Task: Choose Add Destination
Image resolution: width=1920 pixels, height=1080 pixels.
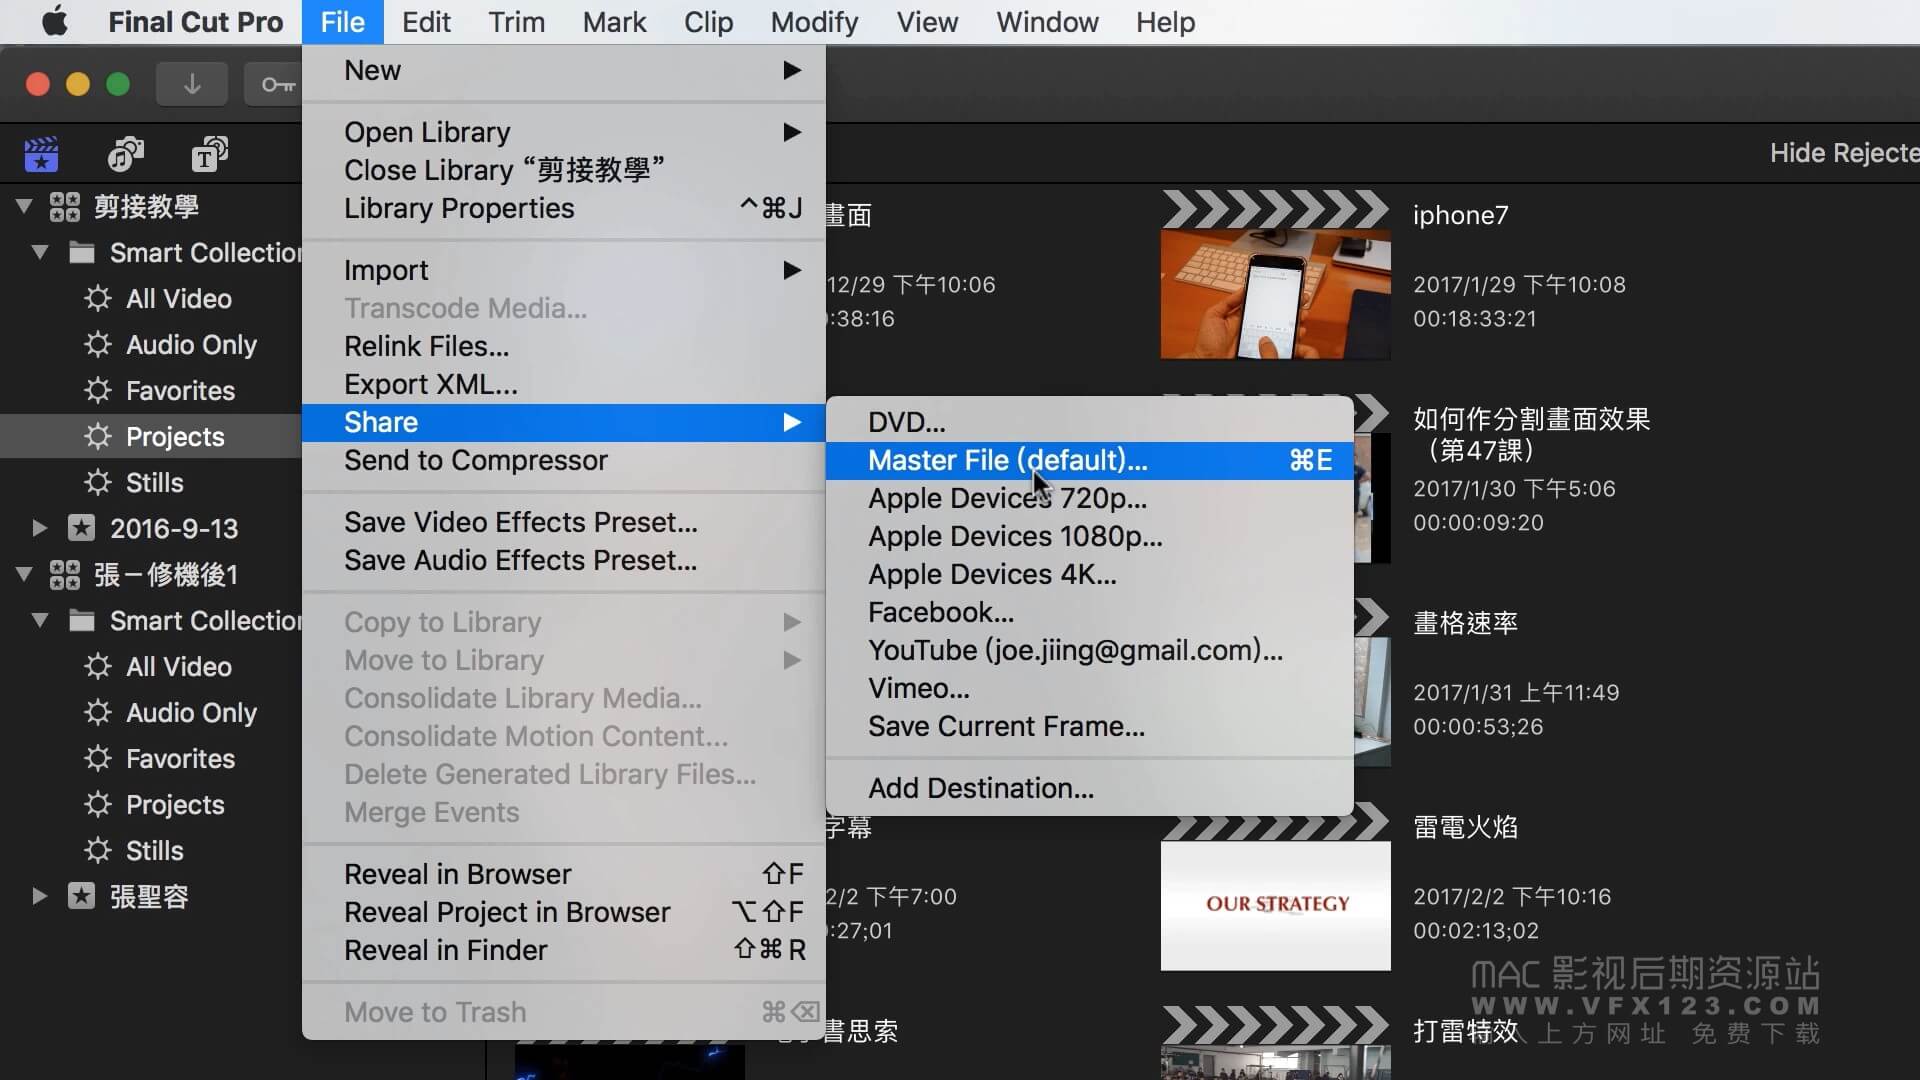Action: (1090, 788)
